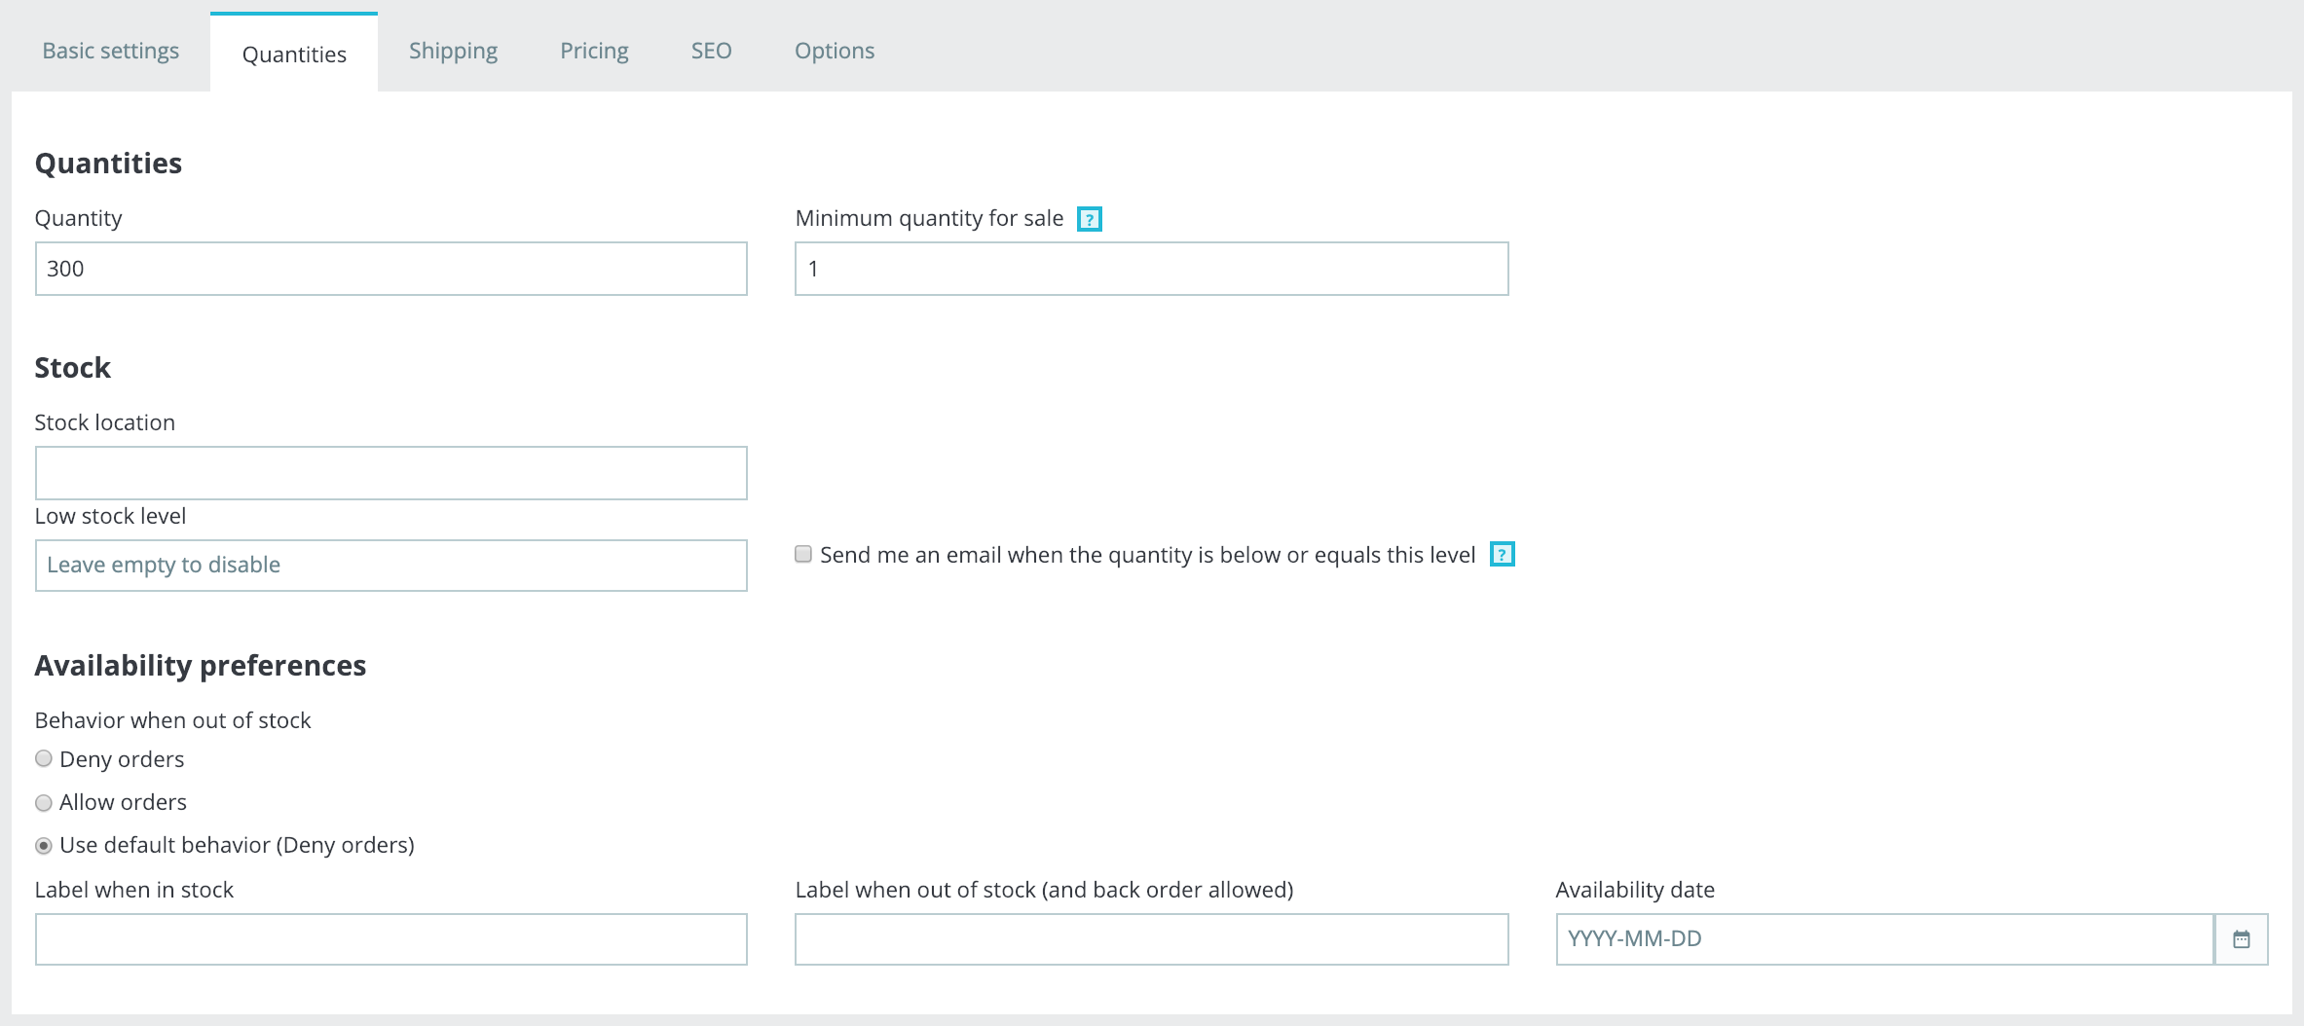The width and height of the screenshot is (2304, 1026).
Task: Open the Options tab
Action: (x=834, y=51)
